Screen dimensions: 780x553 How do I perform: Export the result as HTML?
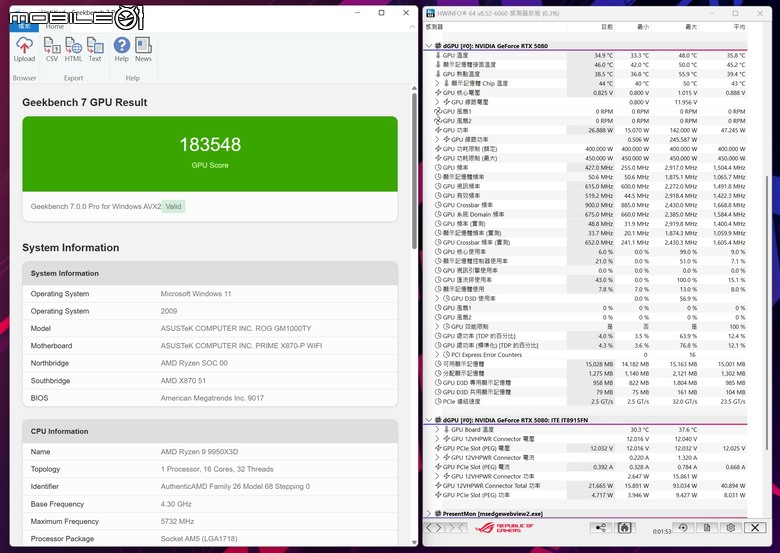pos(73,50)
